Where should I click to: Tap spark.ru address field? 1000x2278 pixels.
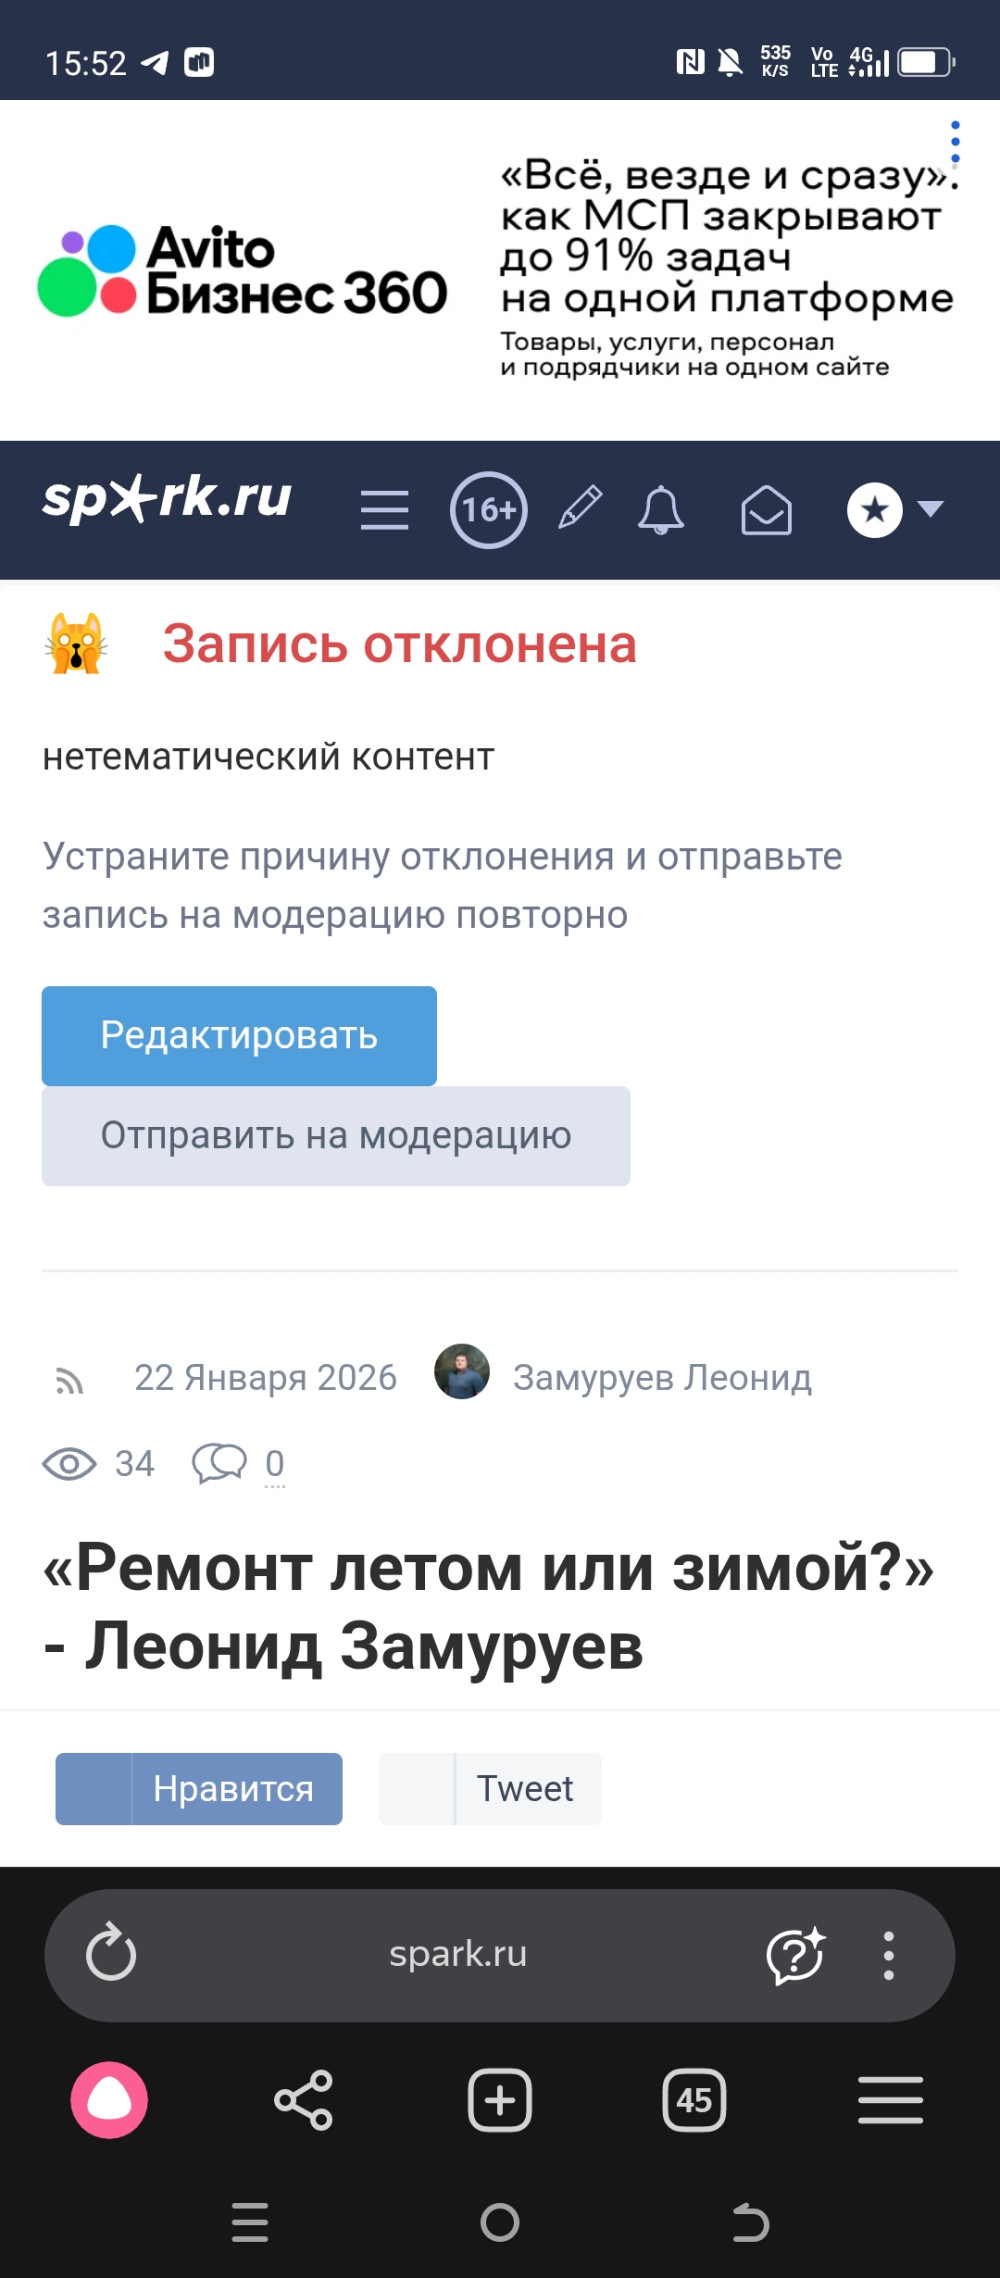458,1954
